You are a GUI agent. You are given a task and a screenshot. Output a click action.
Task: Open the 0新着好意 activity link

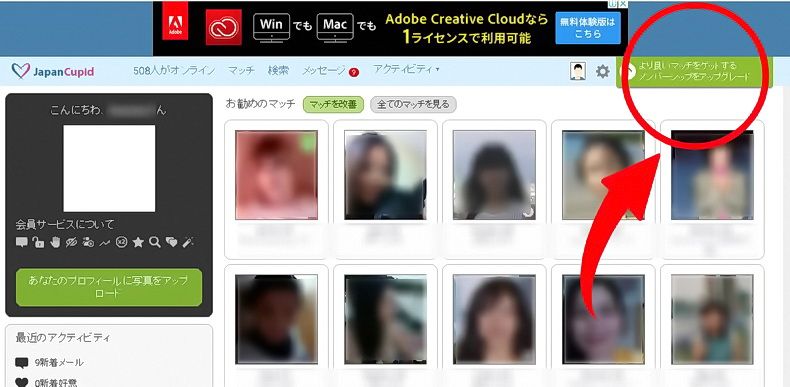[x=56, y=382]
